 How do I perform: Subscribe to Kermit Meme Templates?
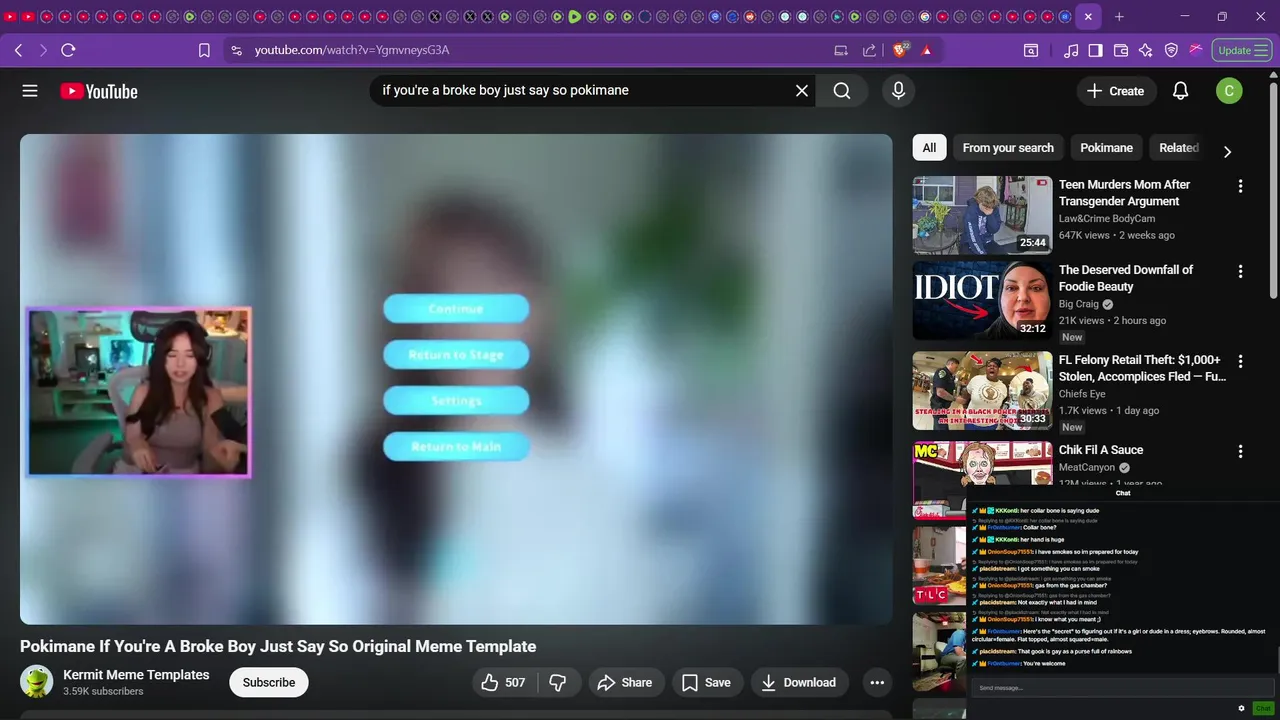point(269,683)
